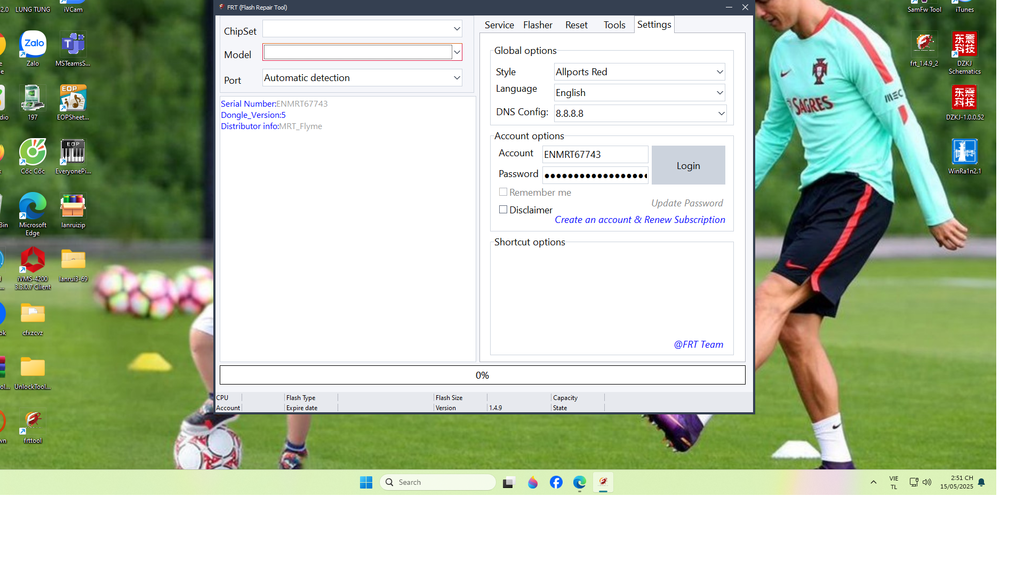Click Capacity status bar label

(x=565, y=397)
